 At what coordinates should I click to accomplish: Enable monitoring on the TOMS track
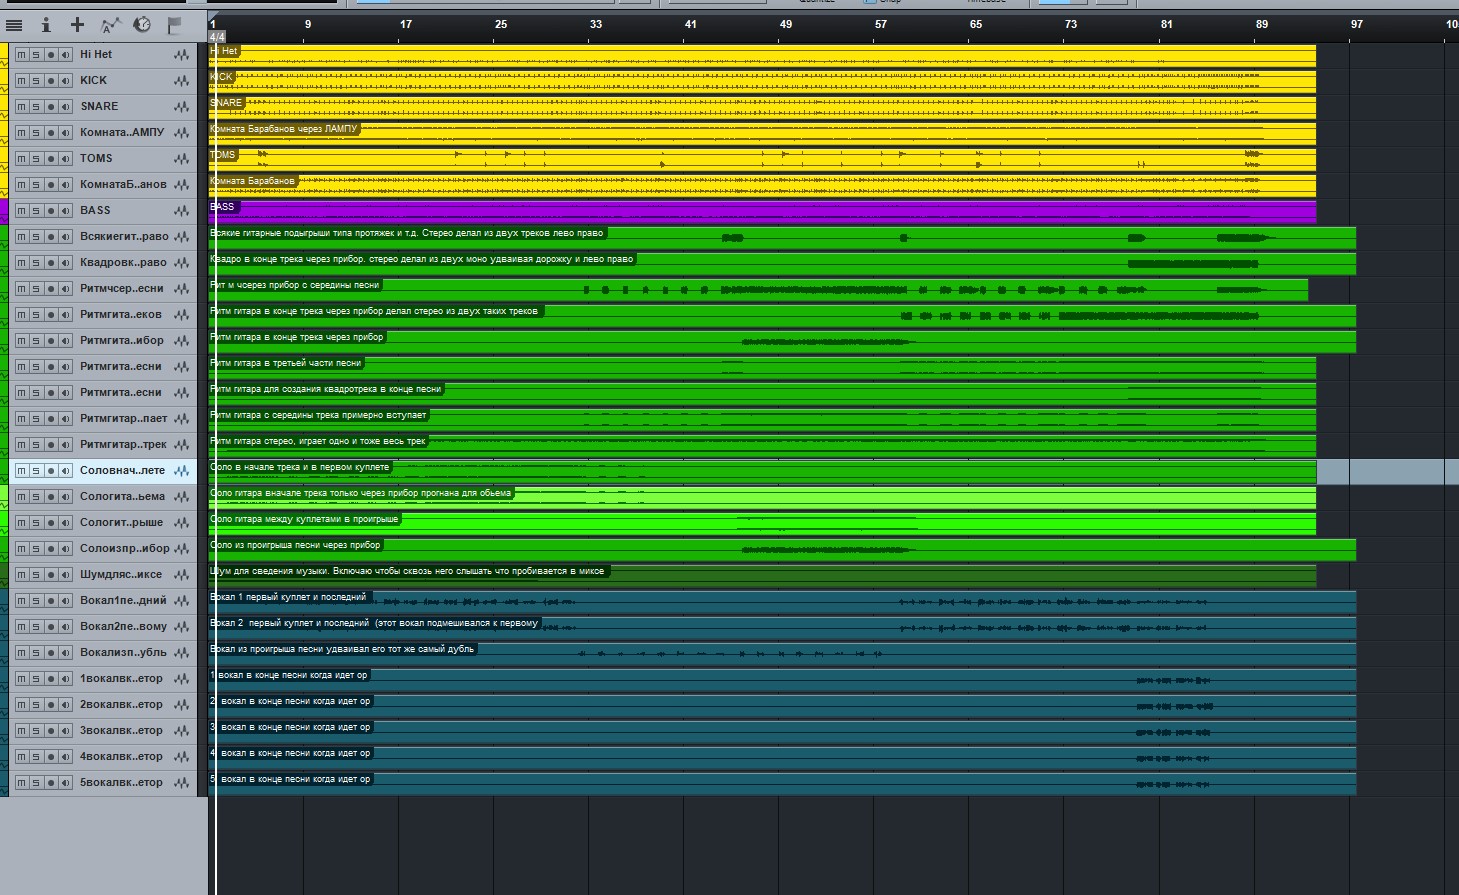66,159
